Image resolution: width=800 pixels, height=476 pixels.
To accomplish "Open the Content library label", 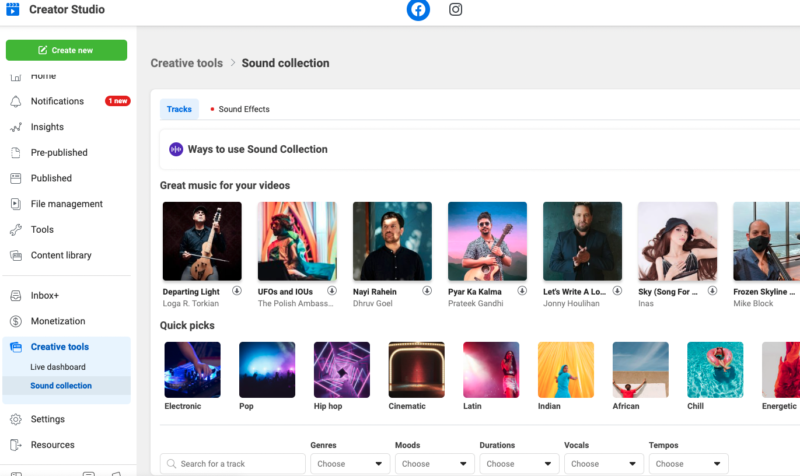I will tap(61, 255).
